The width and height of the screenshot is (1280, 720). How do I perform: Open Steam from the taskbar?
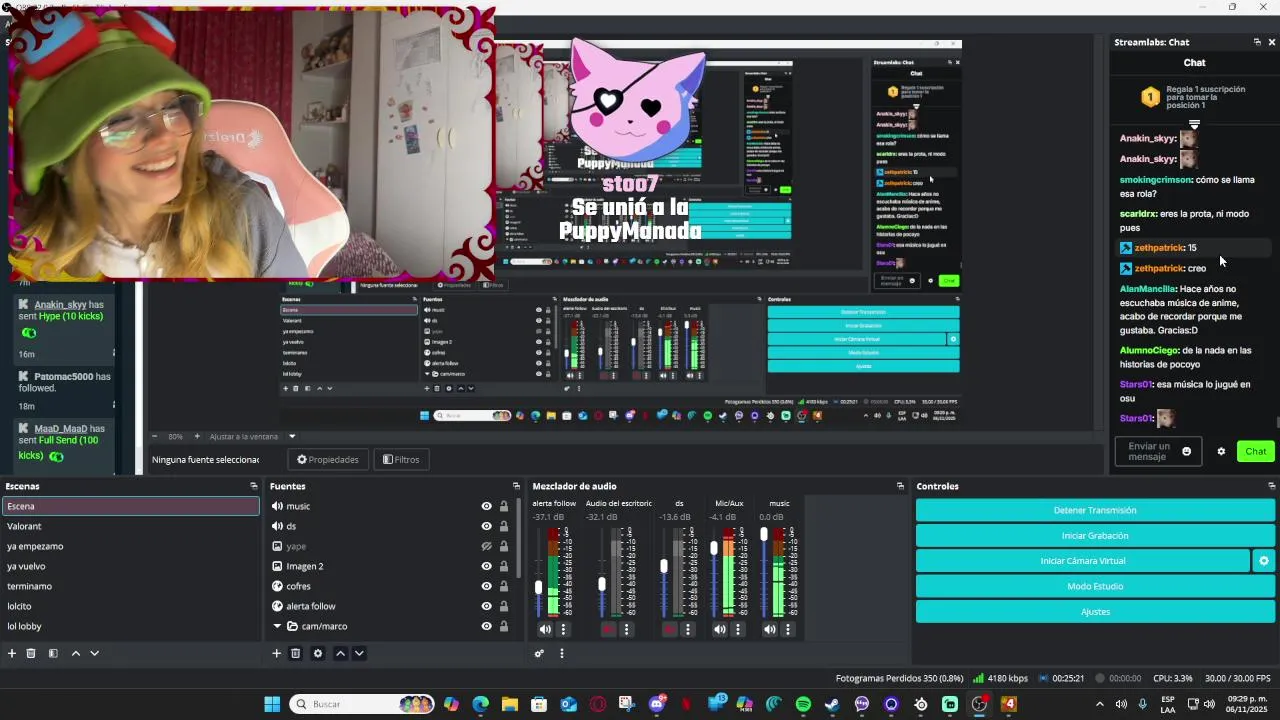coord(832,704)
